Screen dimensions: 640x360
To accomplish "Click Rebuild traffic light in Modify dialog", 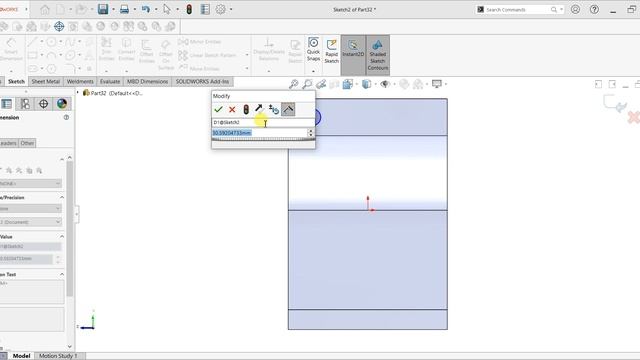I will 246,109.
